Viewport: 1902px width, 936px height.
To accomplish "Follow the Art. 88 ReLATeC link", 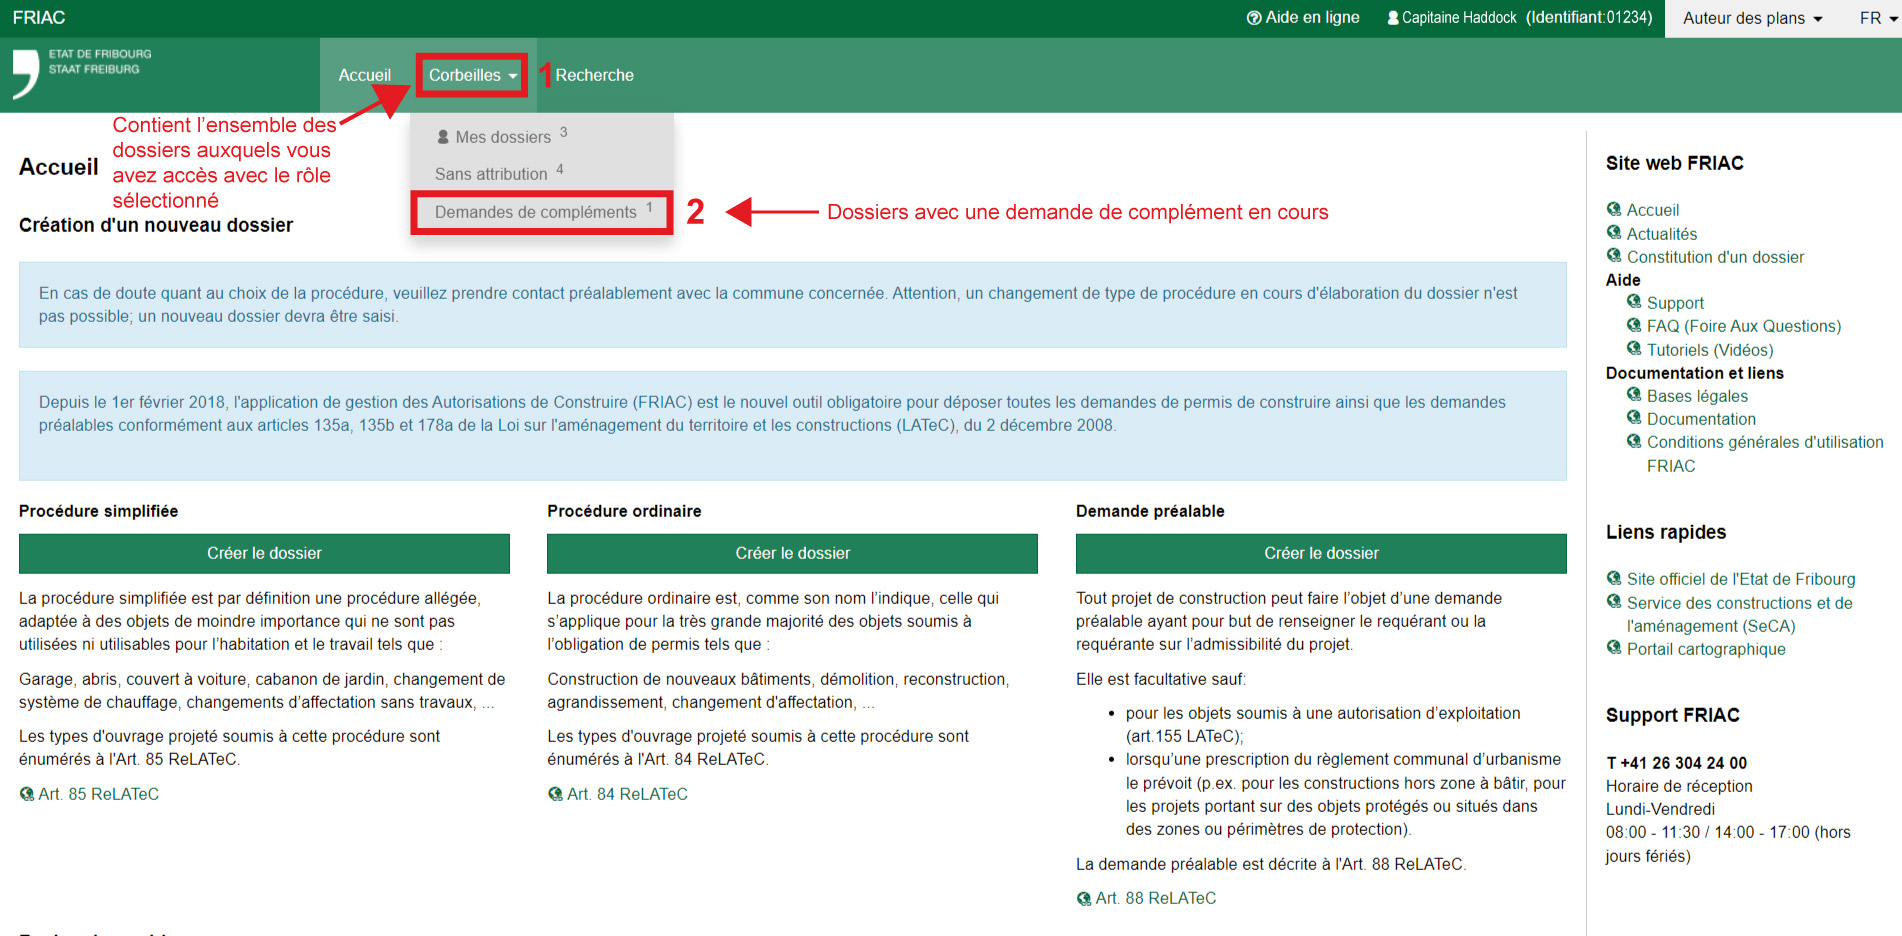I will [x=1155, y=898].
